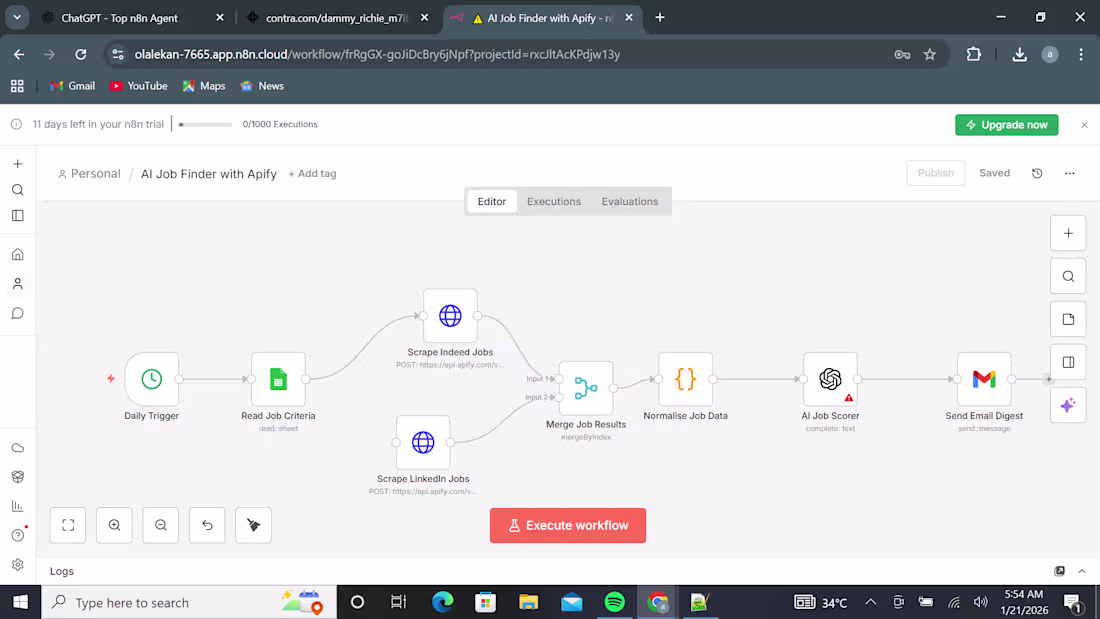1100x619 pixels.
Task: Undo the last canvas change
Action: pos(207,525)
